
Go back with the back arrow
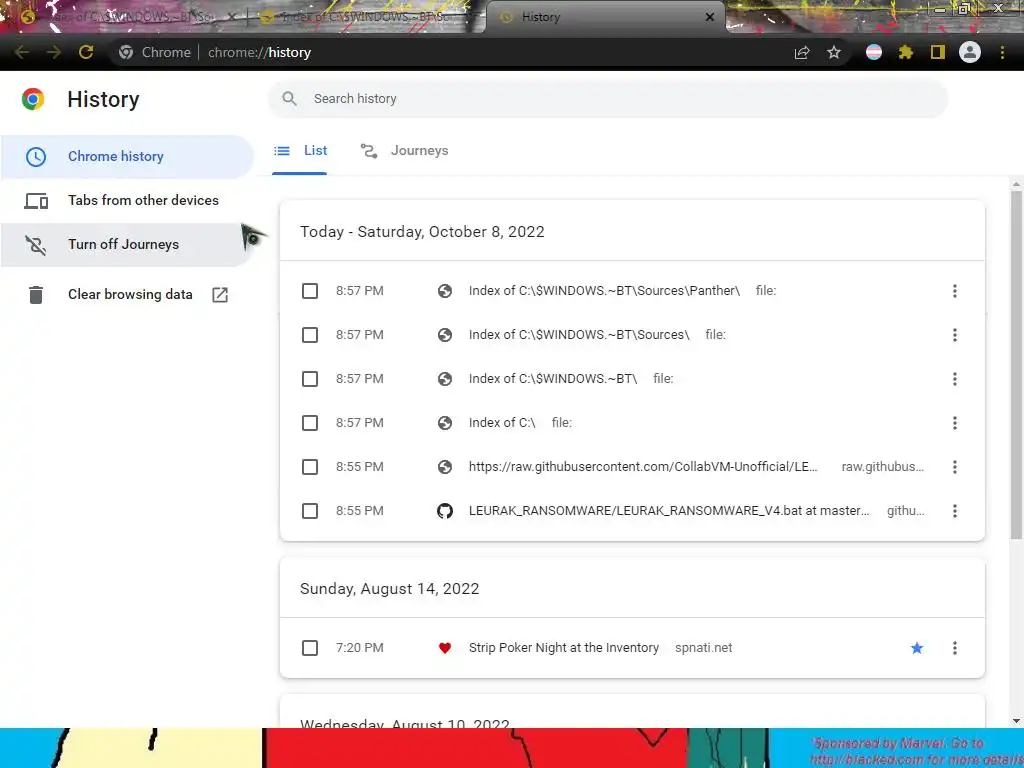[x=22, y=52]
